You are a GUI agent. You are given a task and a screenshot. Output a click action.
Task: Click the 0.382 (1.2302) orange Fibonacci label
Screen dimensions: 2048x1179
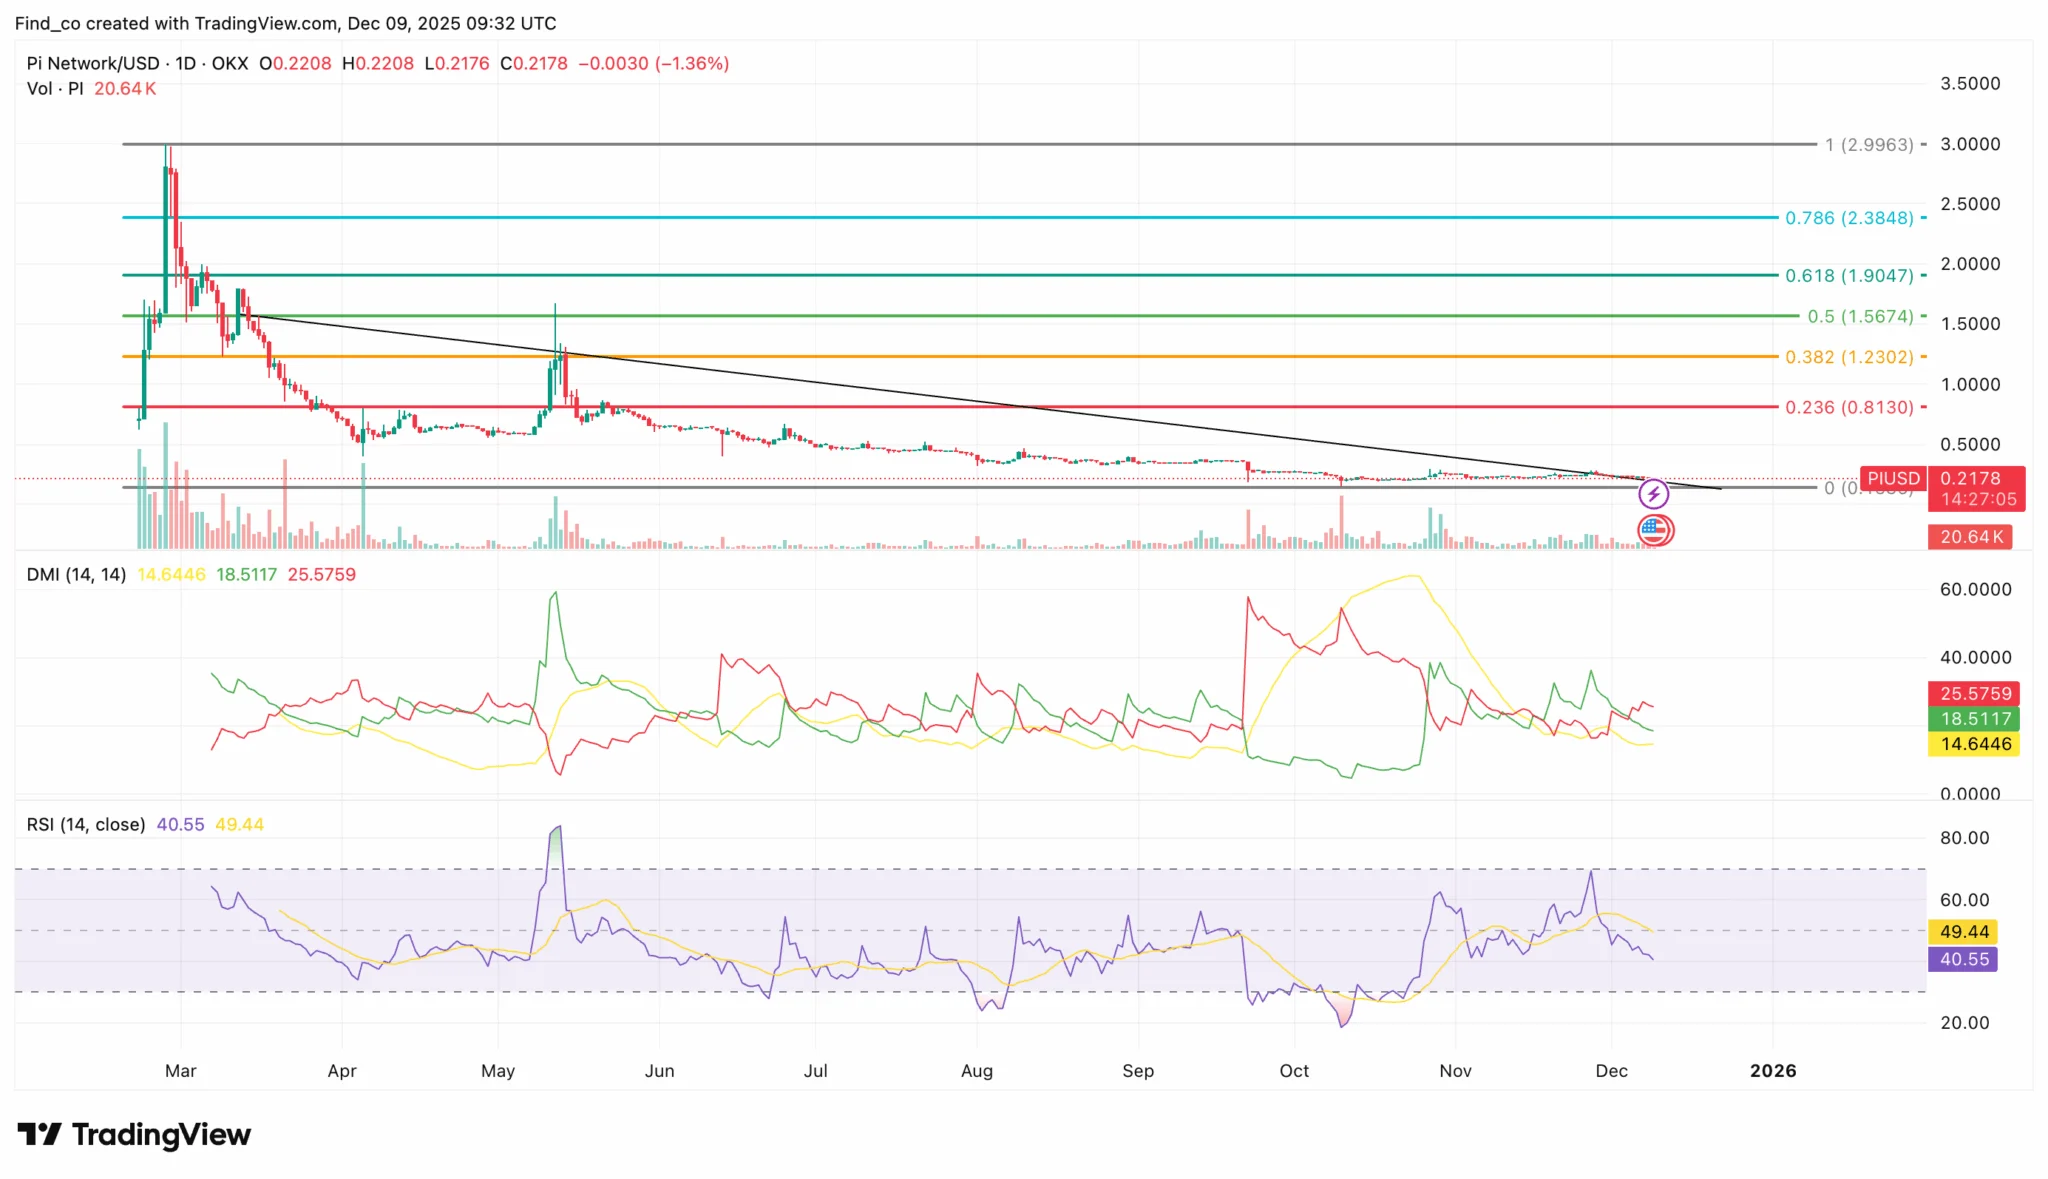pyautogui.click(x=1849, y=357)
